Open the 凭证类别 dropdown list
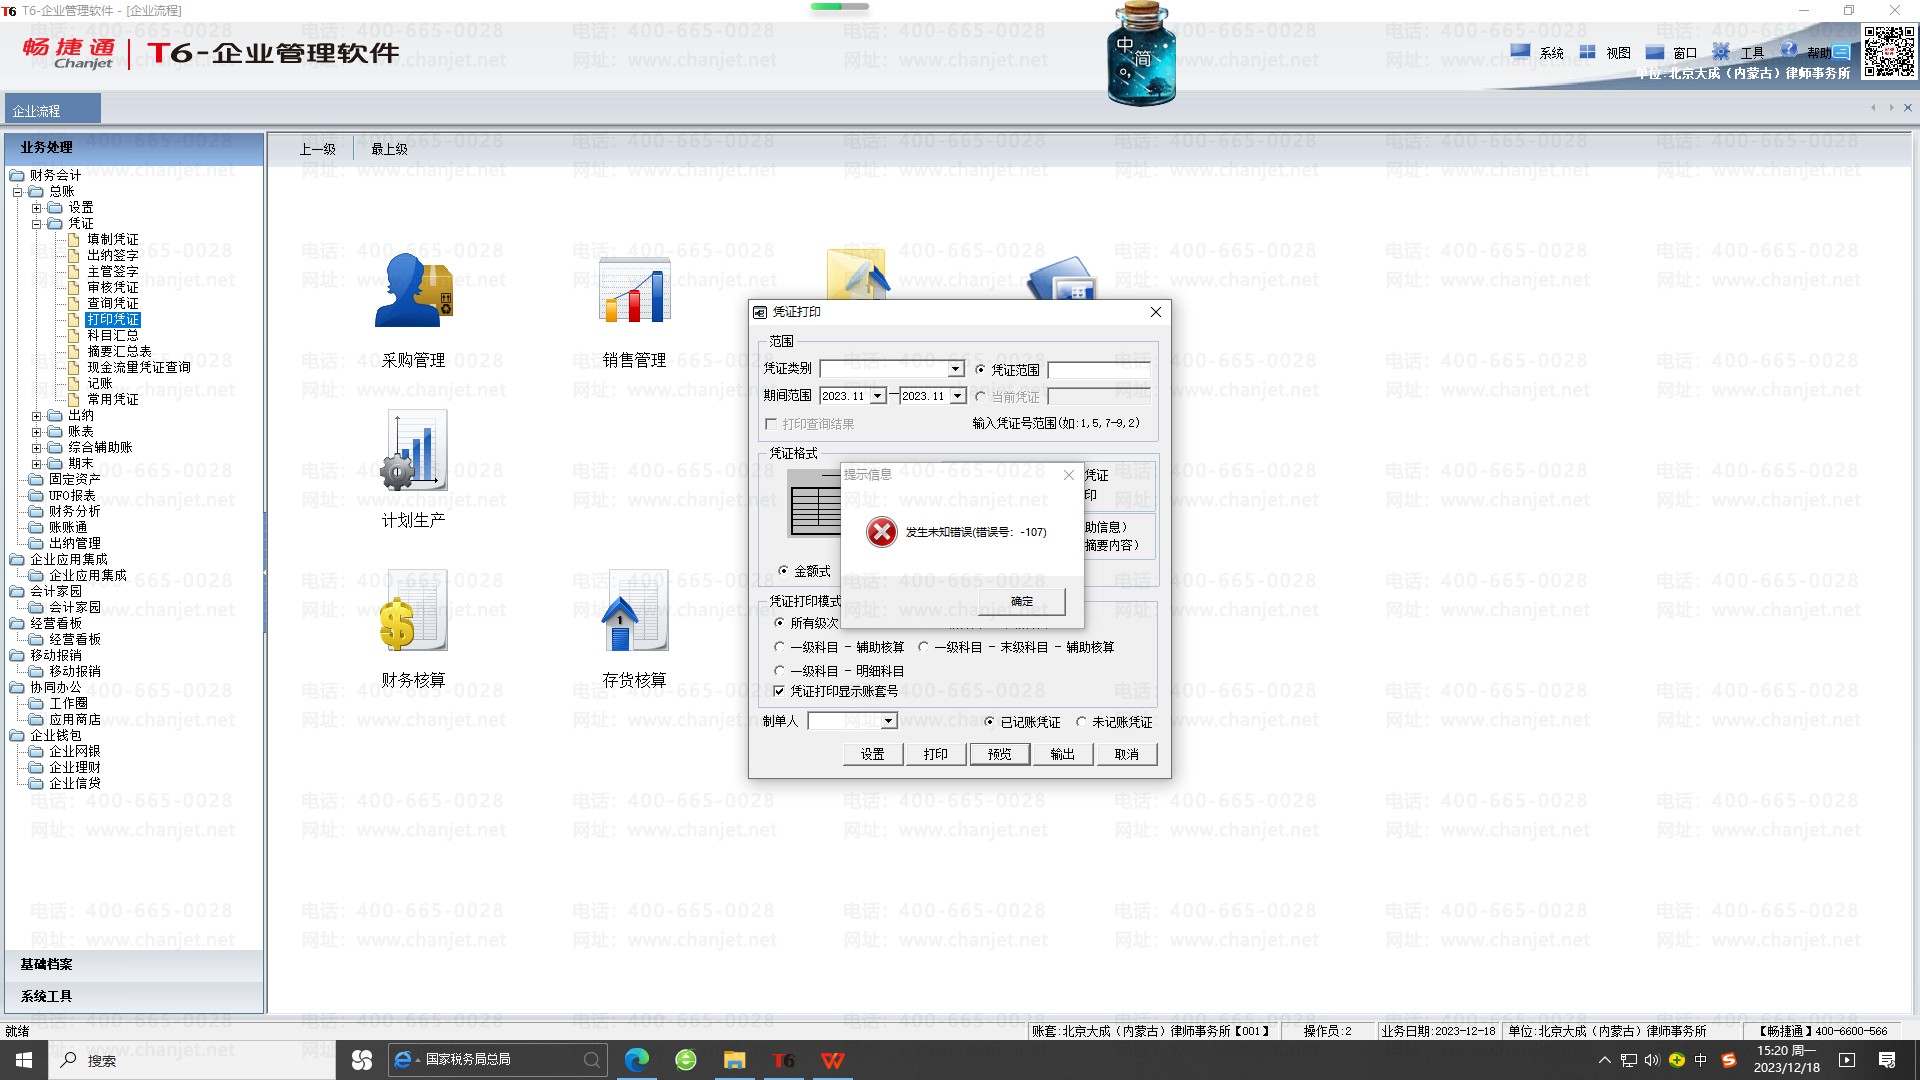This screenshot has height=1080, width=1920. pyautogui.click(x=956, y=369)
